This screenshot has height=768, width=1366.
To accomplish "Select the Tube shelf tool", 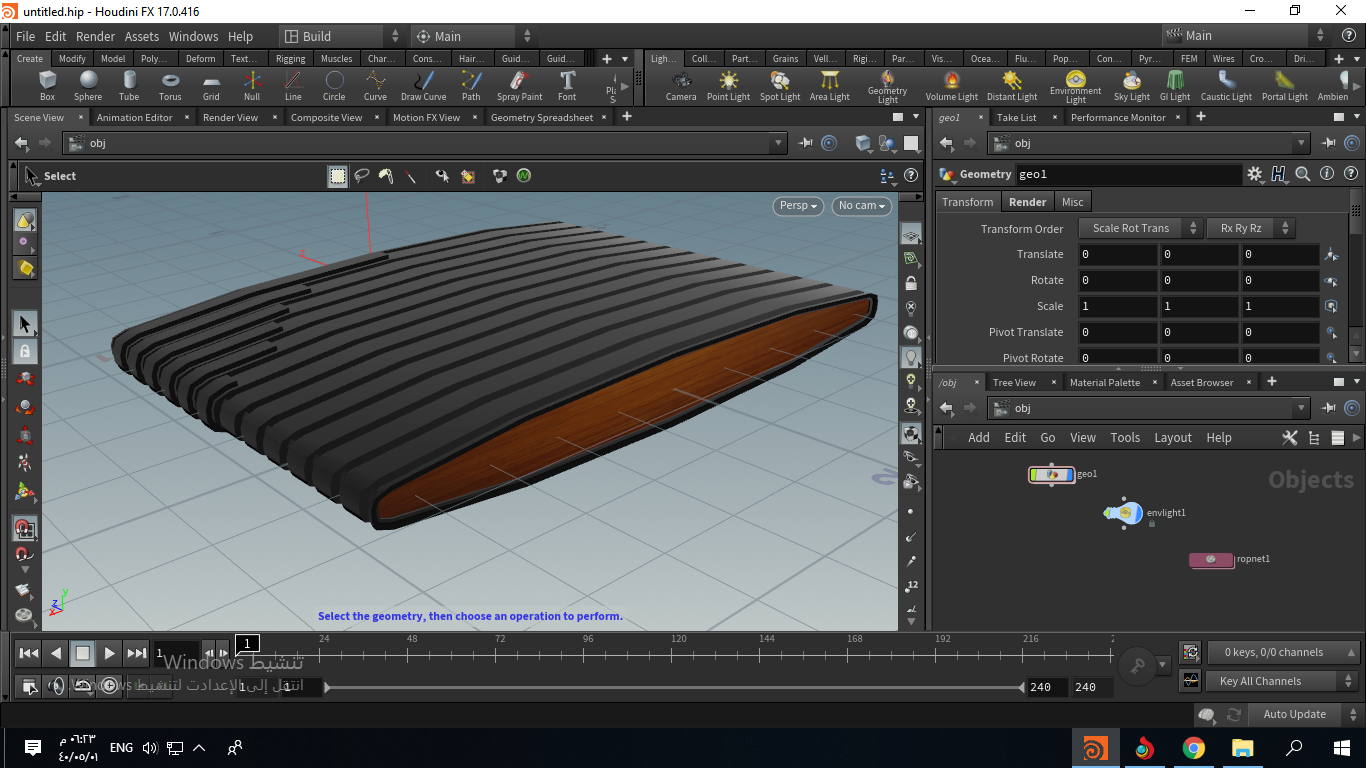I will point(129,85).
